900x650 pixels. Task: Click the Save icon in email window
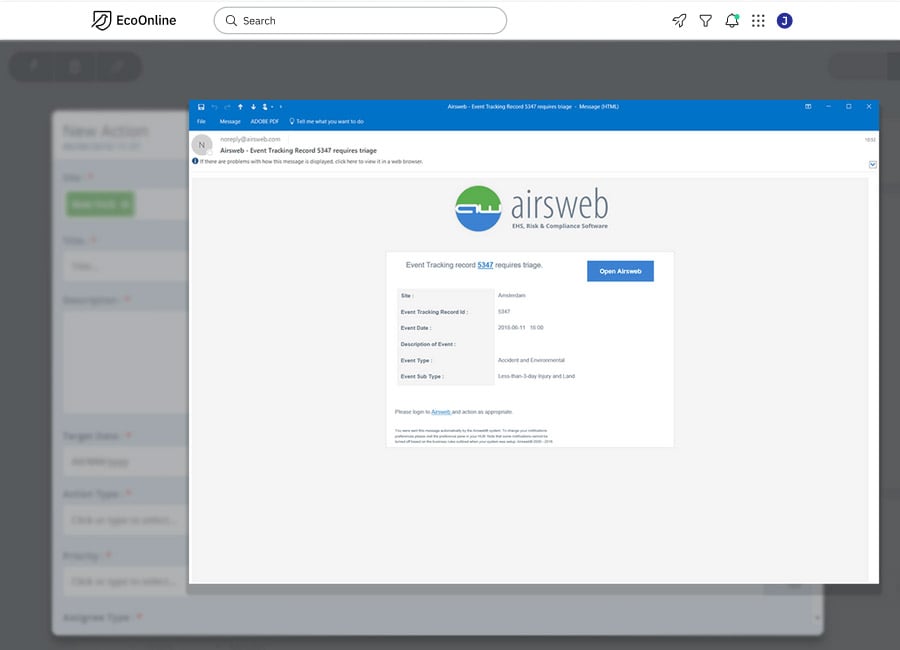pyautogui.click(x=201, y=107)
